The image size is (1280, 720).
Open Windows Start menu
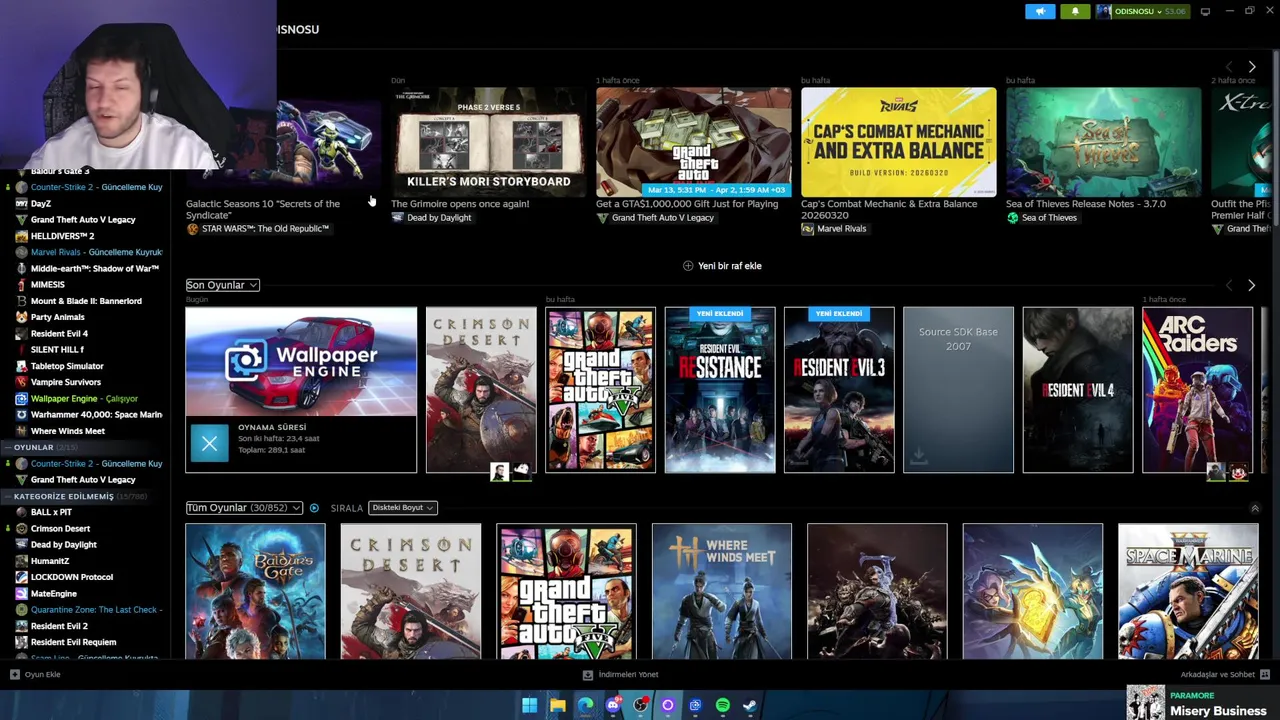pos(530,705)
